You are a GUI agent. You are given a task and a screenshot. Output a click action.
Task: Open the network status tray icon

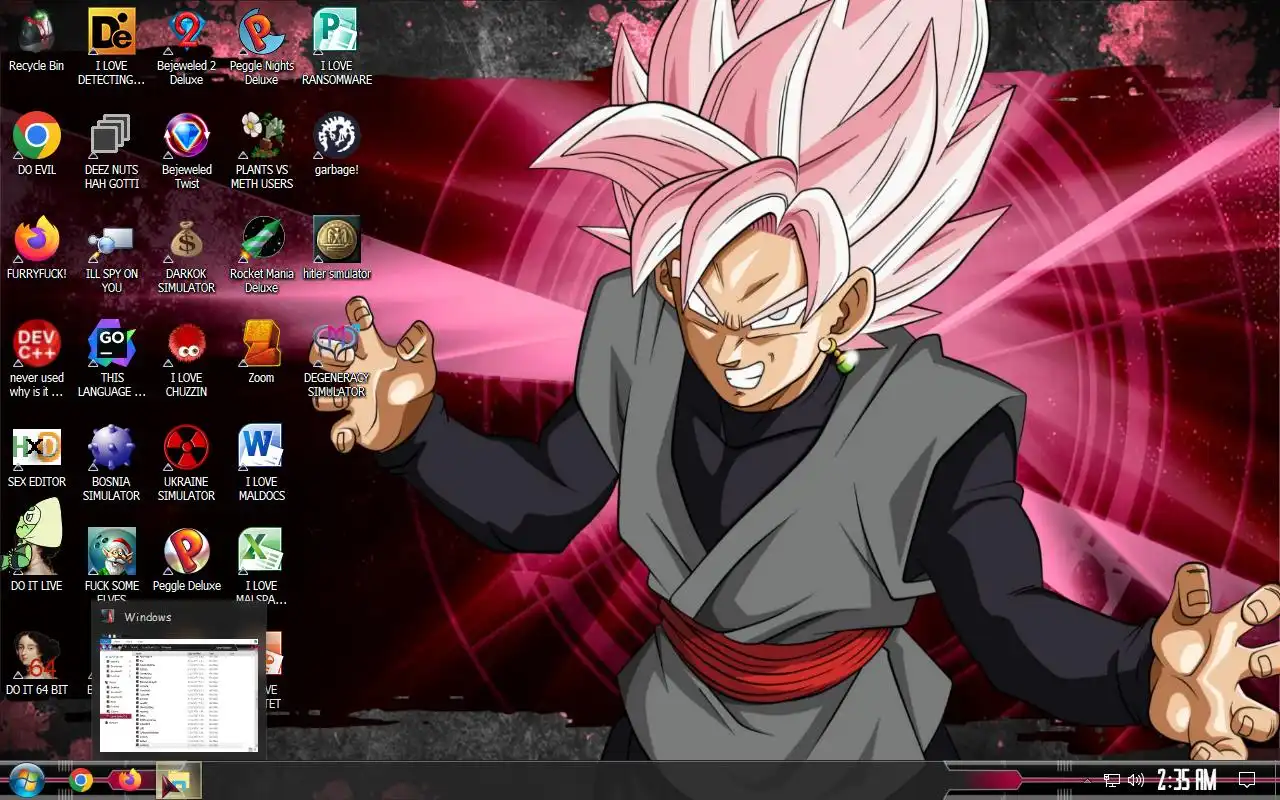tap(1111, 780)
